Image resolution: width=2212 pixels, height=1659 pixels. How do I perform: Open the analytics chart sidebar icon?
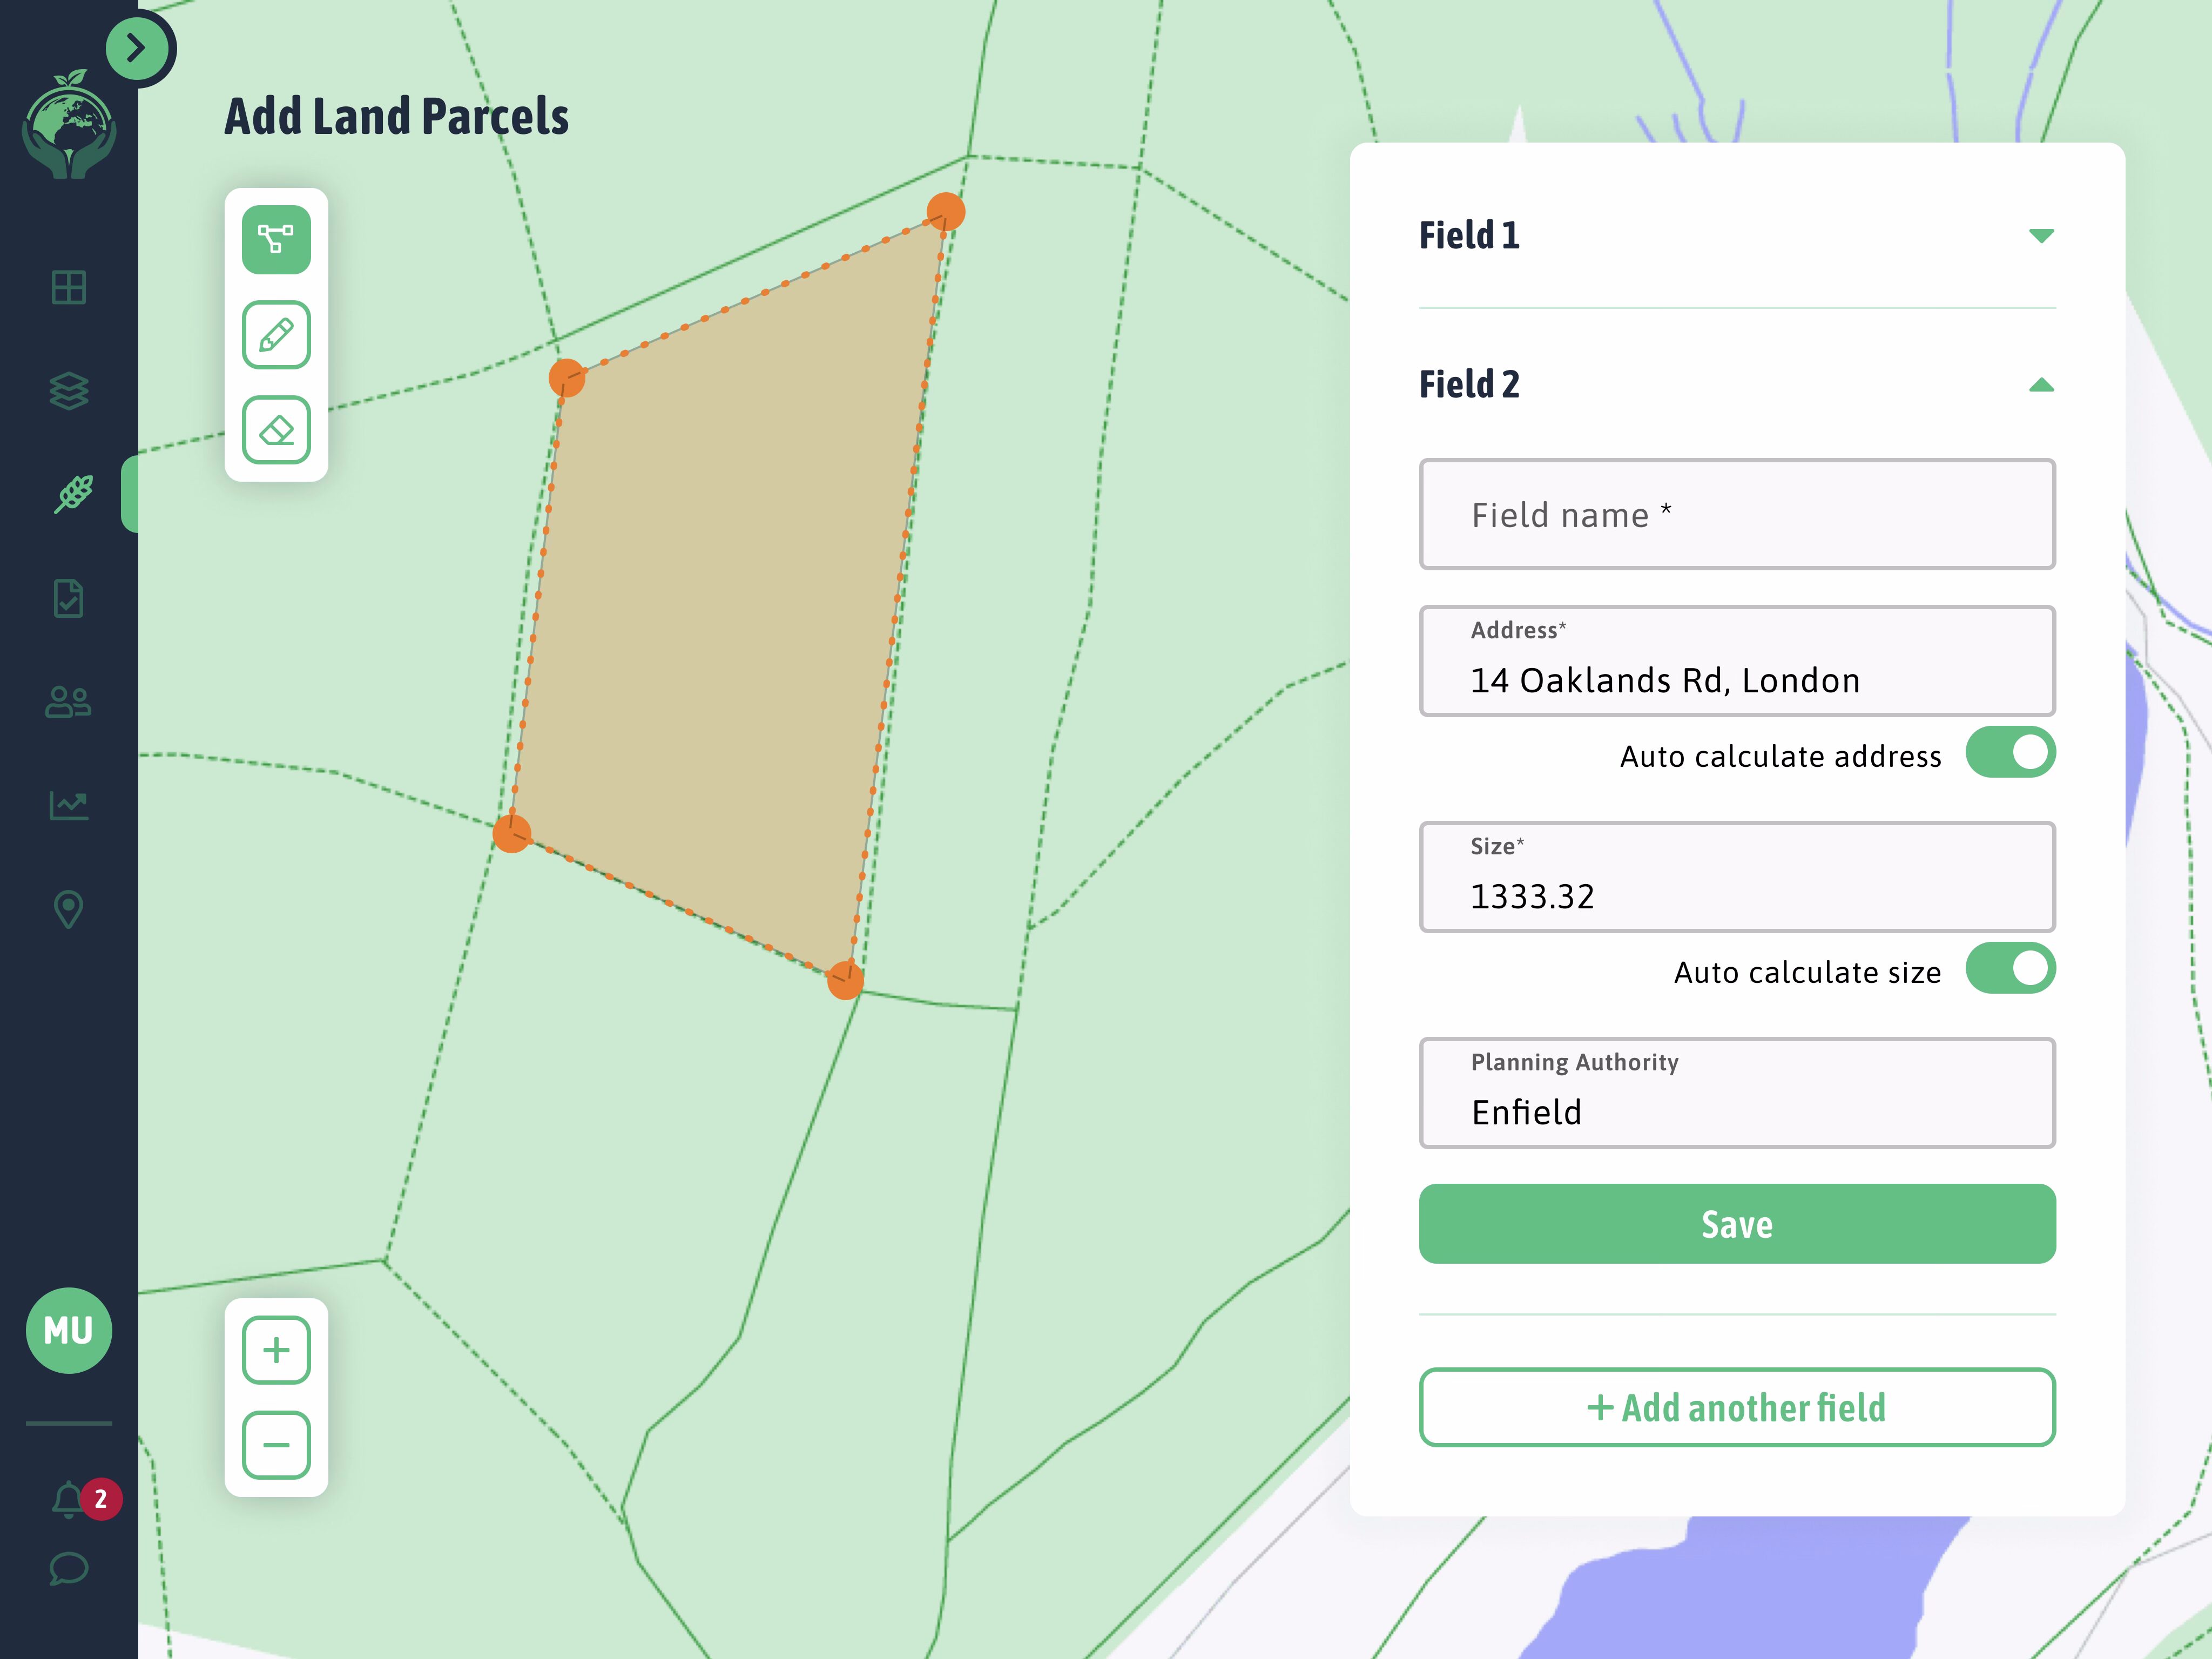(69, 805)
